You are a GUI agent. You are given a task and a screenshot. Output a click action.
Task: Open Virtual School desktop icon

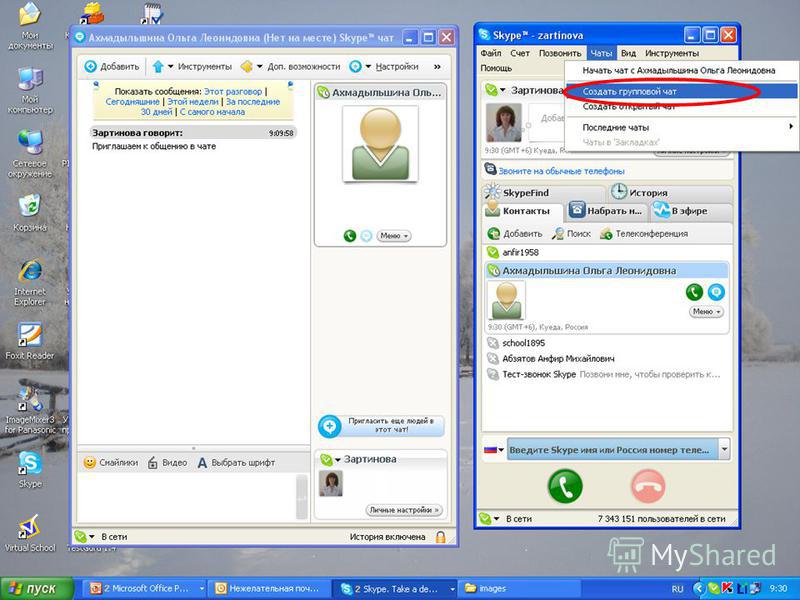click(30, 533)
